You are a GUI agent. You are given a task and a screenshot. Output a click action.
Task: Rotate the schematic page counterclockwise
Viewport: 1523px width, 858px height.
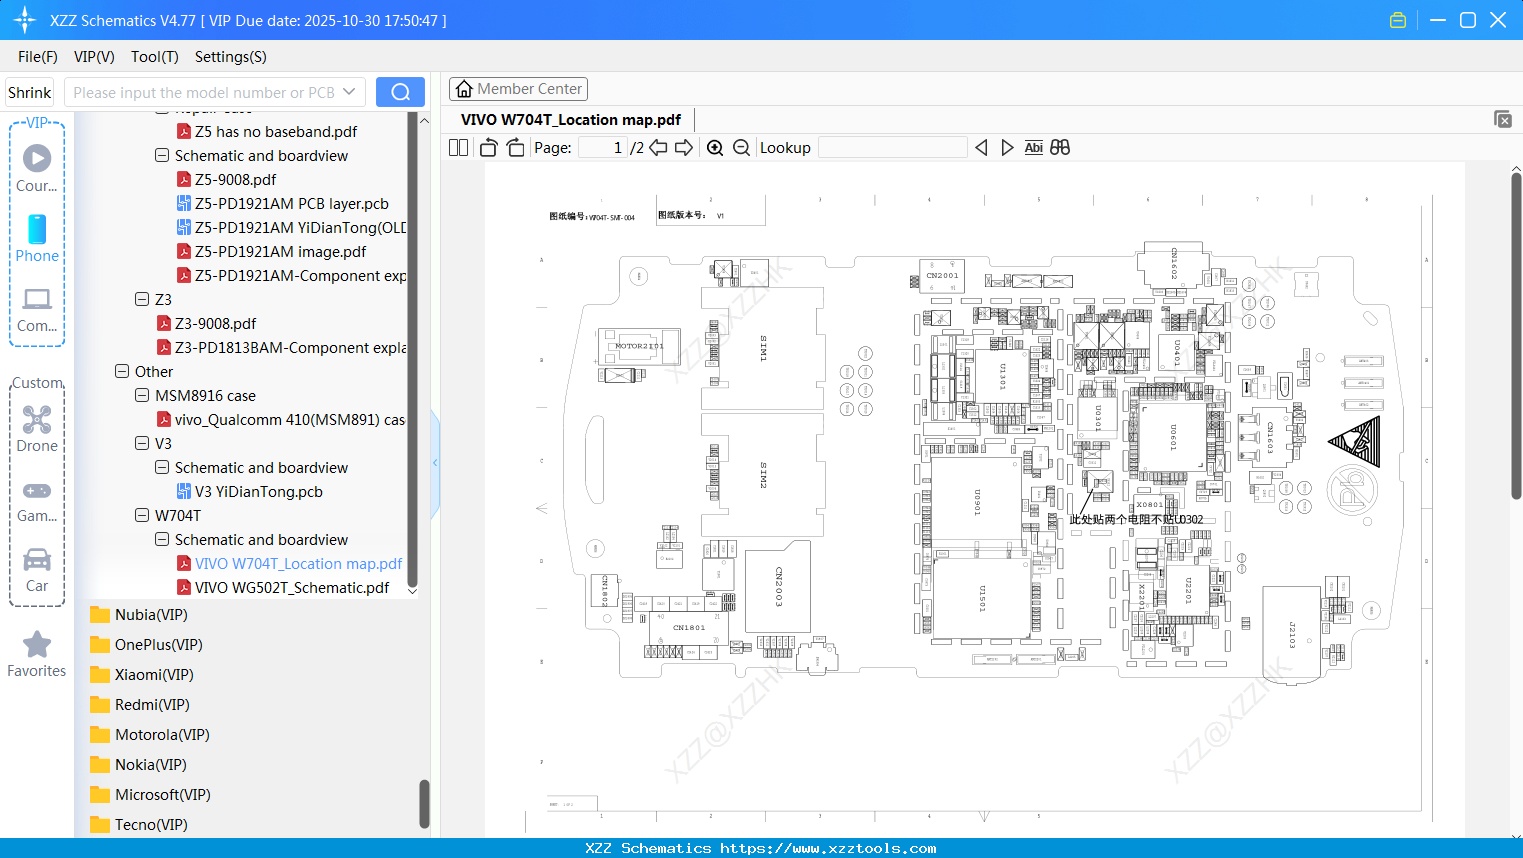[x=487, y=147]
